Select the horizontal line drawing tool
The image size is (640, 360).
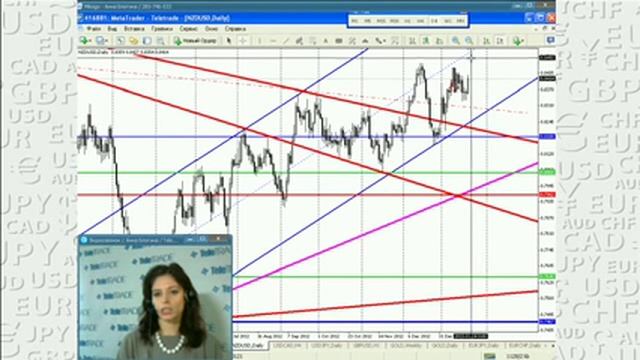click(273, 40)
